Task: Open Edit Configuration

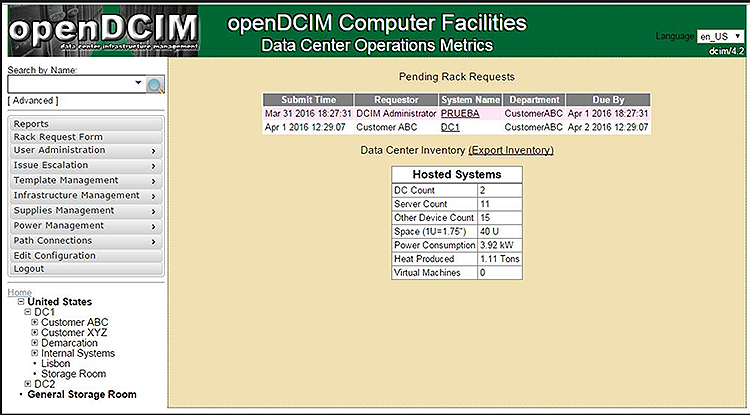Action: [86, 255]
